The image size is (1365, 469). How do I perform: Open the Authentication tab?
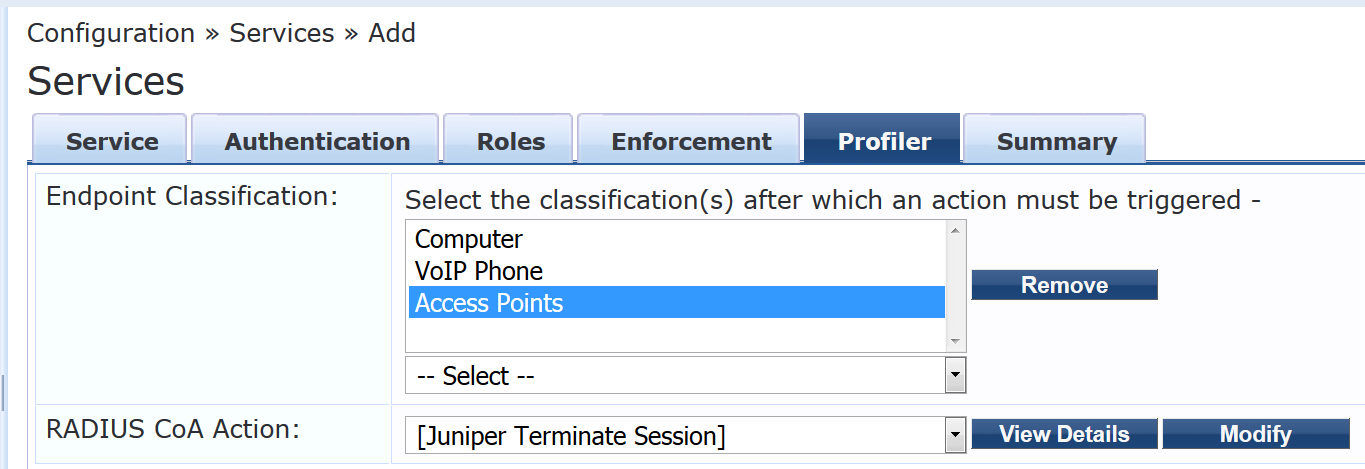pos(317,141)
